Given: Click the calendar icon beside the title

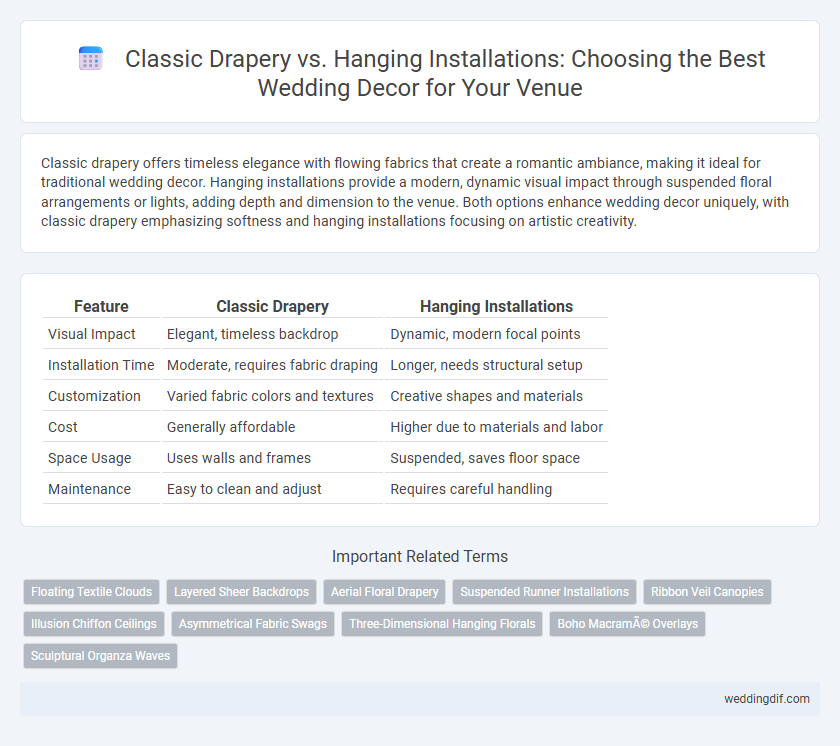Looking at the screenshot, I should click(x=91, y=58).
